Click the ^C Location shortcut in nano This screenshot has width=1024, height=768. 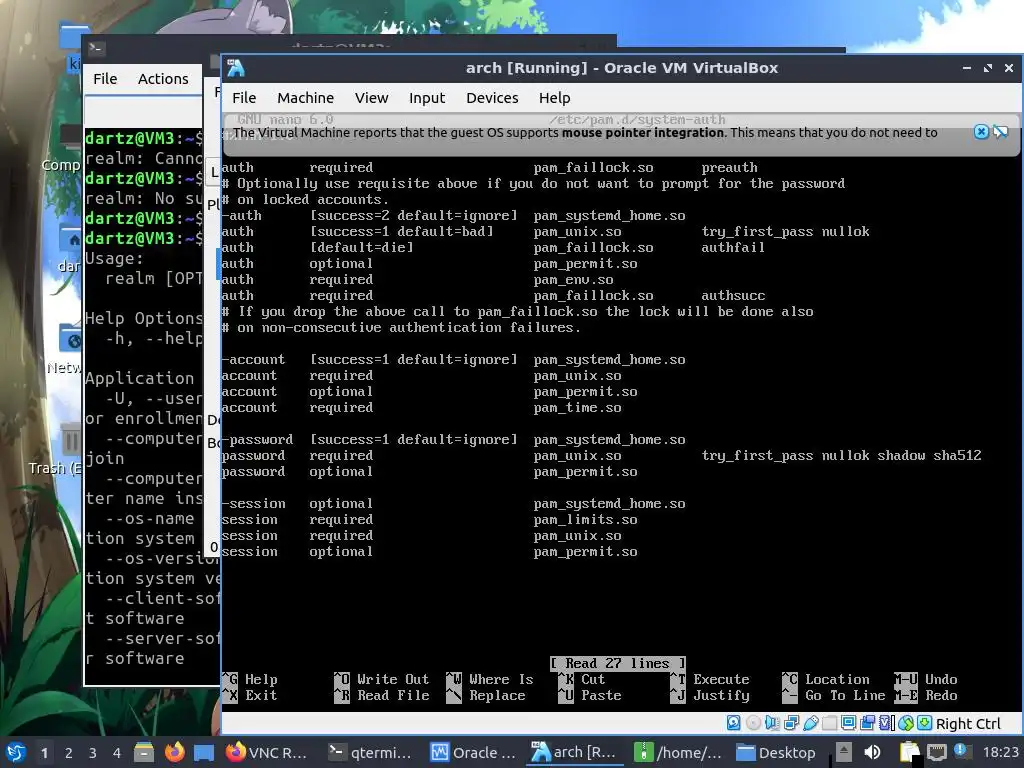826,680
